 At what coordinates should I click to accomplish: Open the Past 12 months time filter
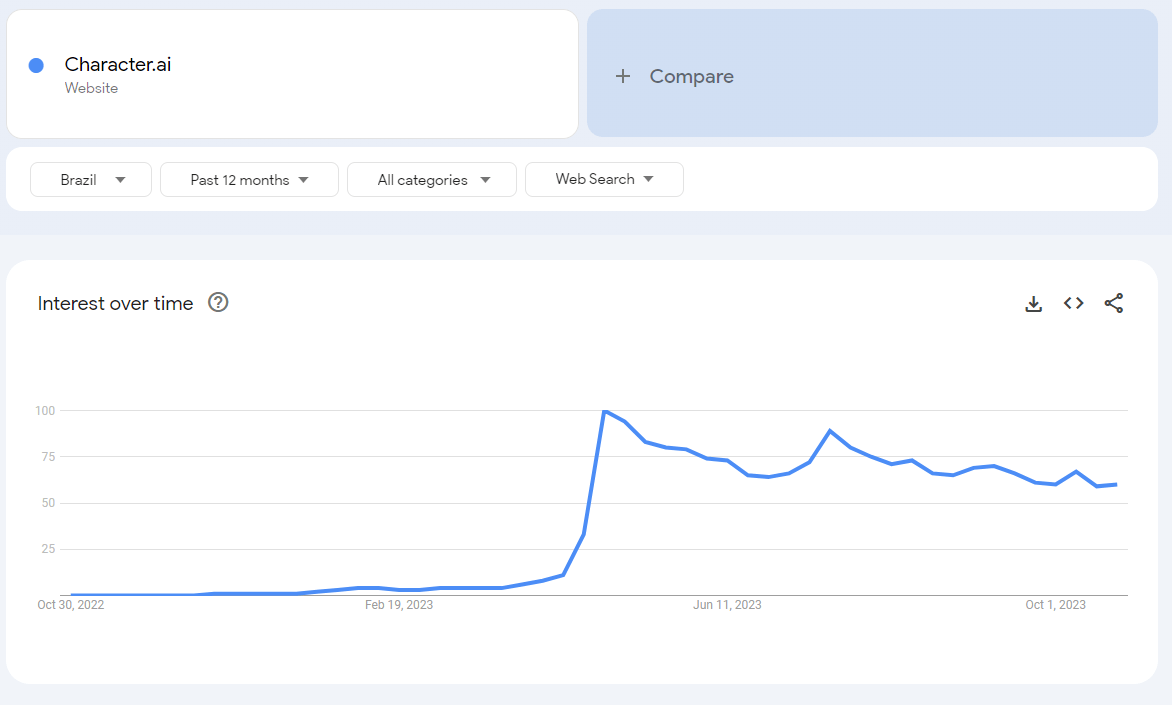coord(249,180)
